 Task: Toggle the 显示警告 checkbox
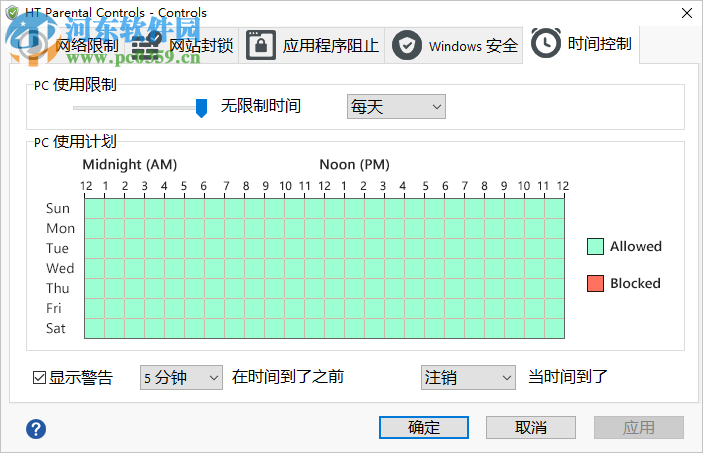coord(39,378)
